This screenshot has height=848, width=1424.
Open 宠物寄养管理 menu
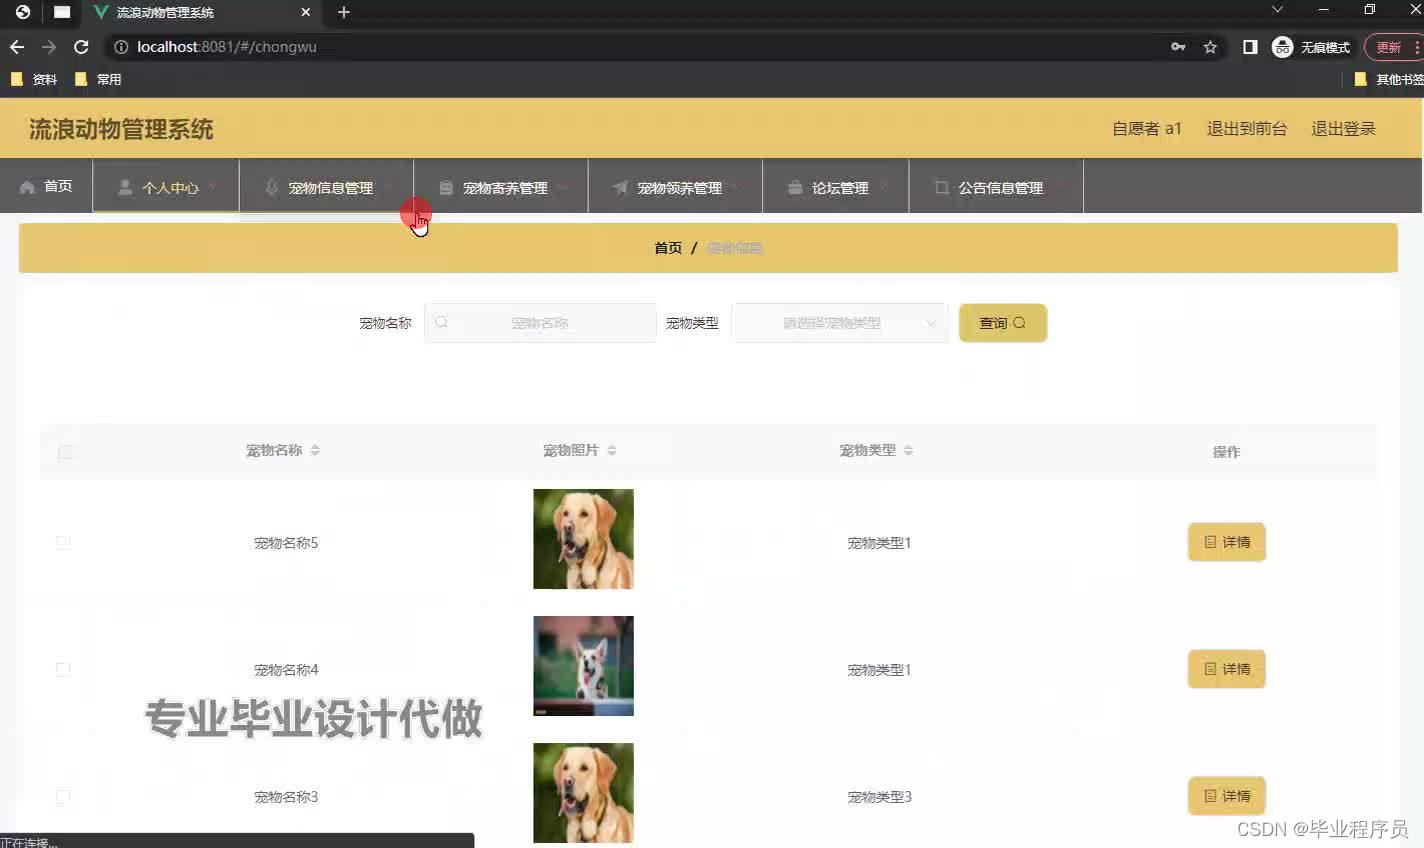[x=501, y=187]
